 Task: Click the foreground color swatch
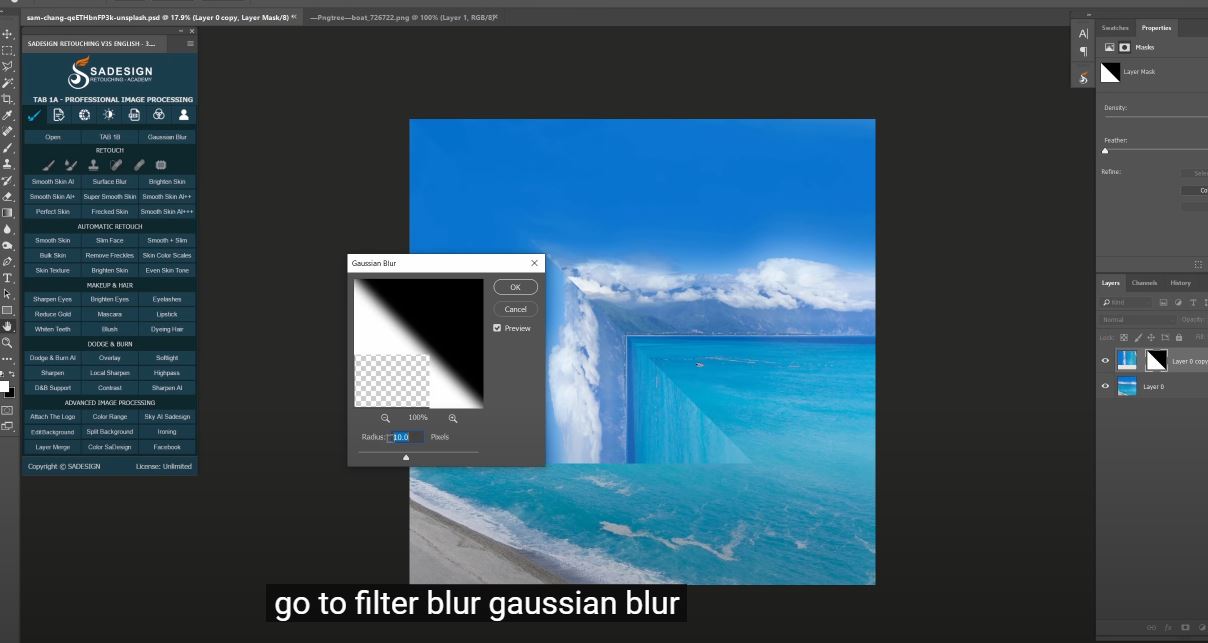click(x=4, y=386)
